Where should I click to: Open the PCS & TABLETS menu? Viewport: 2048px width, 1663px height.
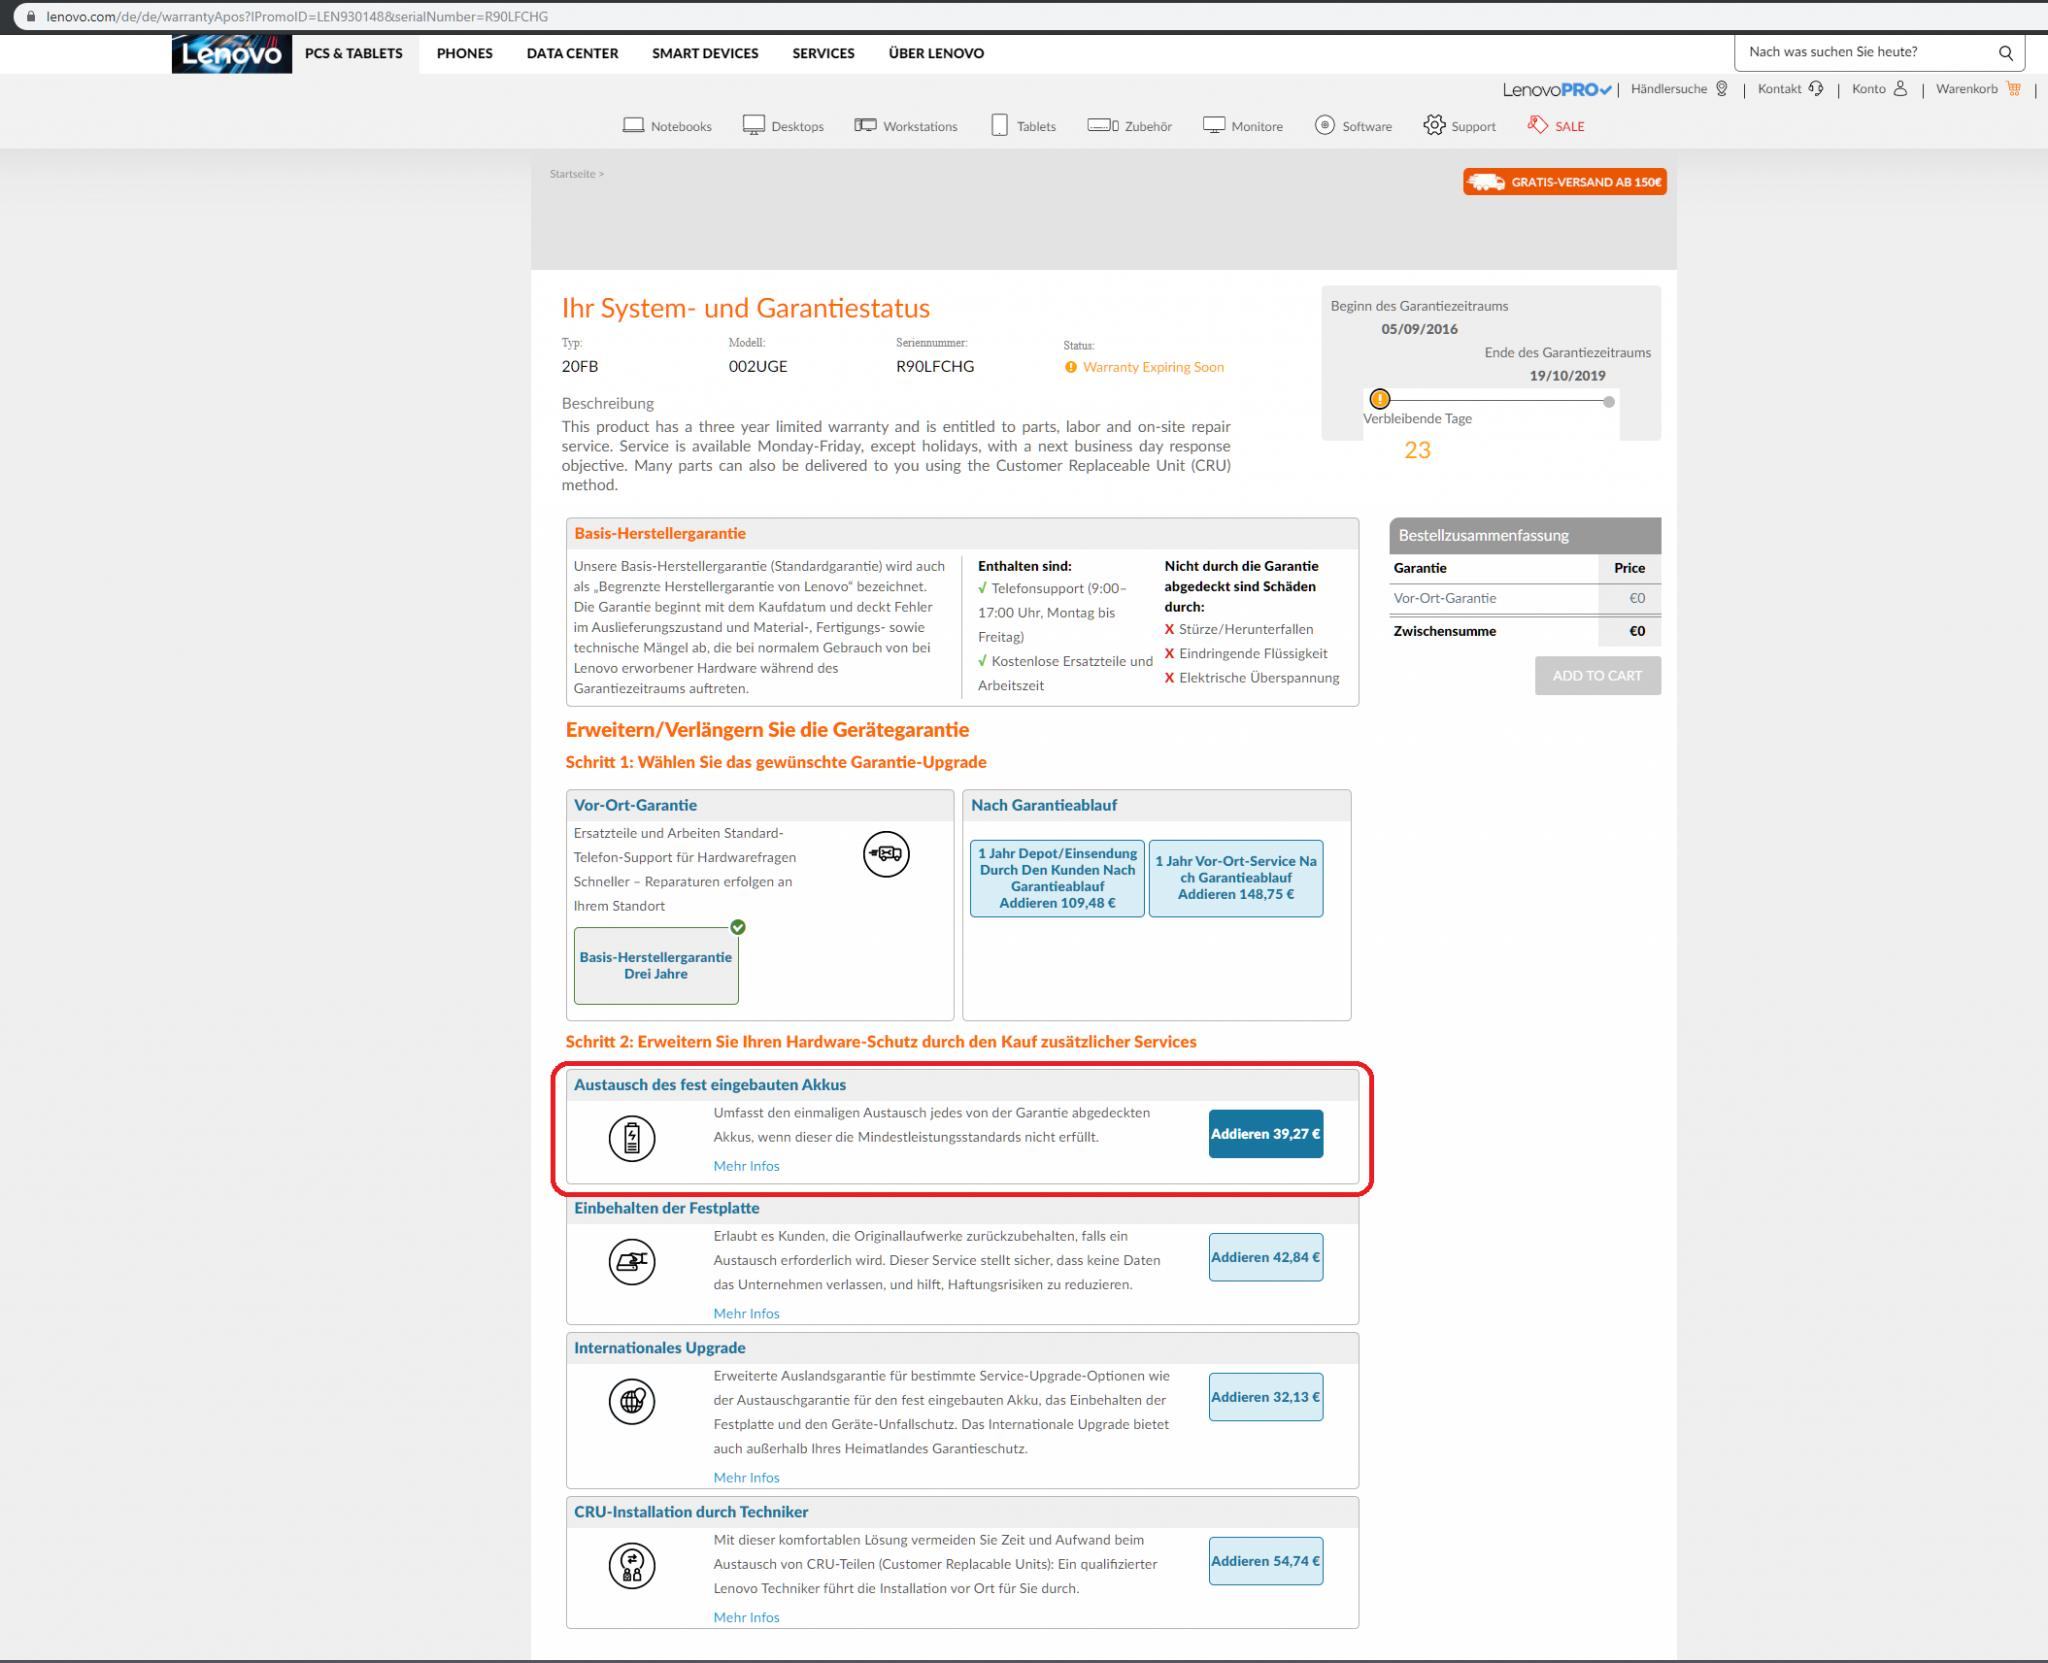354,53
